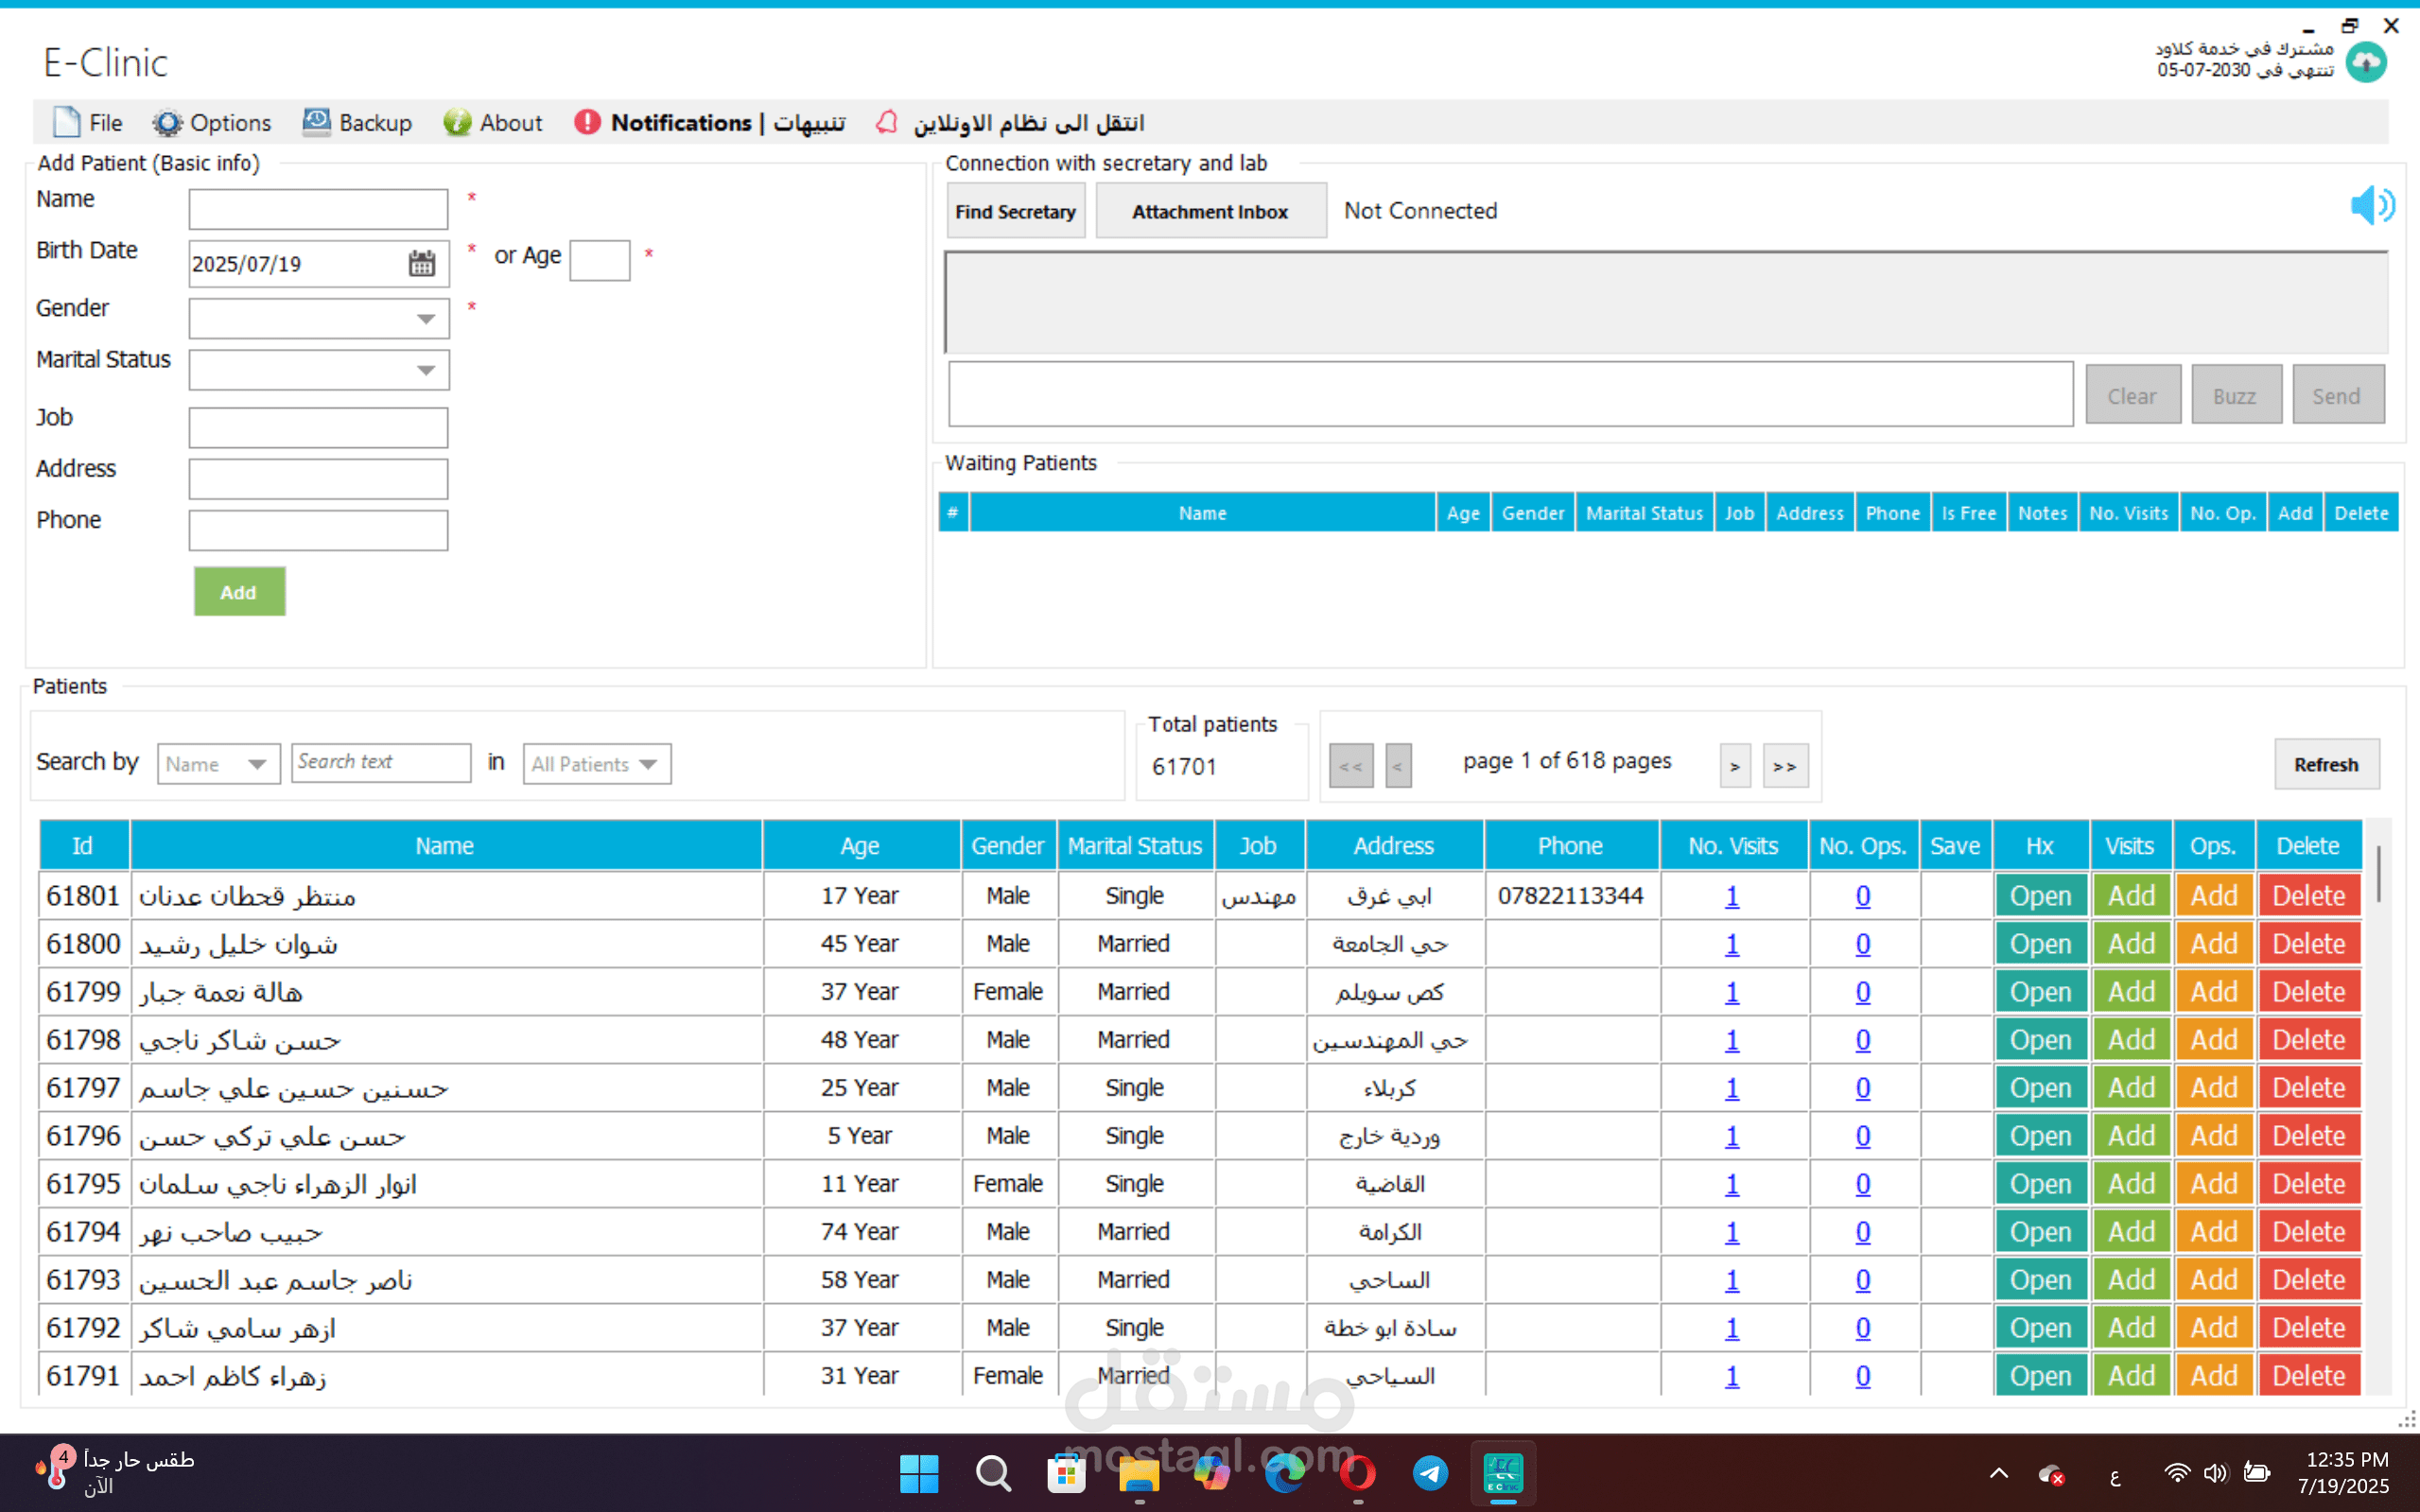Add operation for patient 61799
The image size is (2420, 1512).
pyautogui.click(x=2214, y=992)
